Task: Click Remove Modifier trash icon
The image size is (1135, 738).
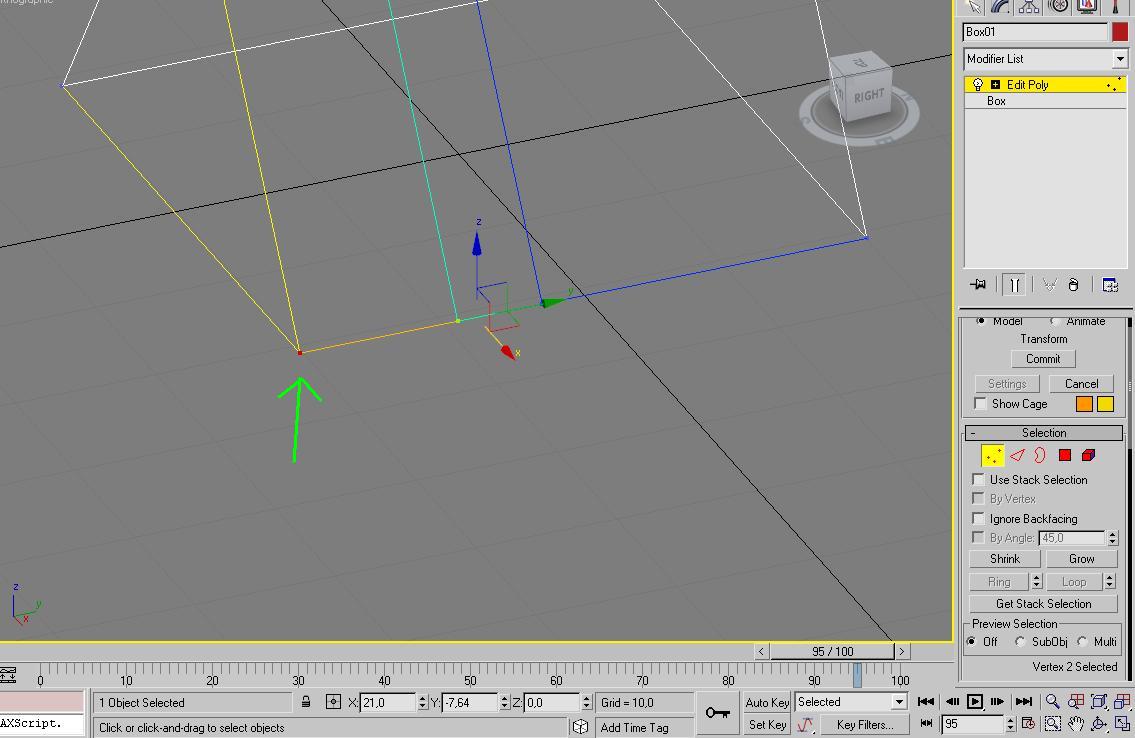Action: click(x=1073, y=285)
